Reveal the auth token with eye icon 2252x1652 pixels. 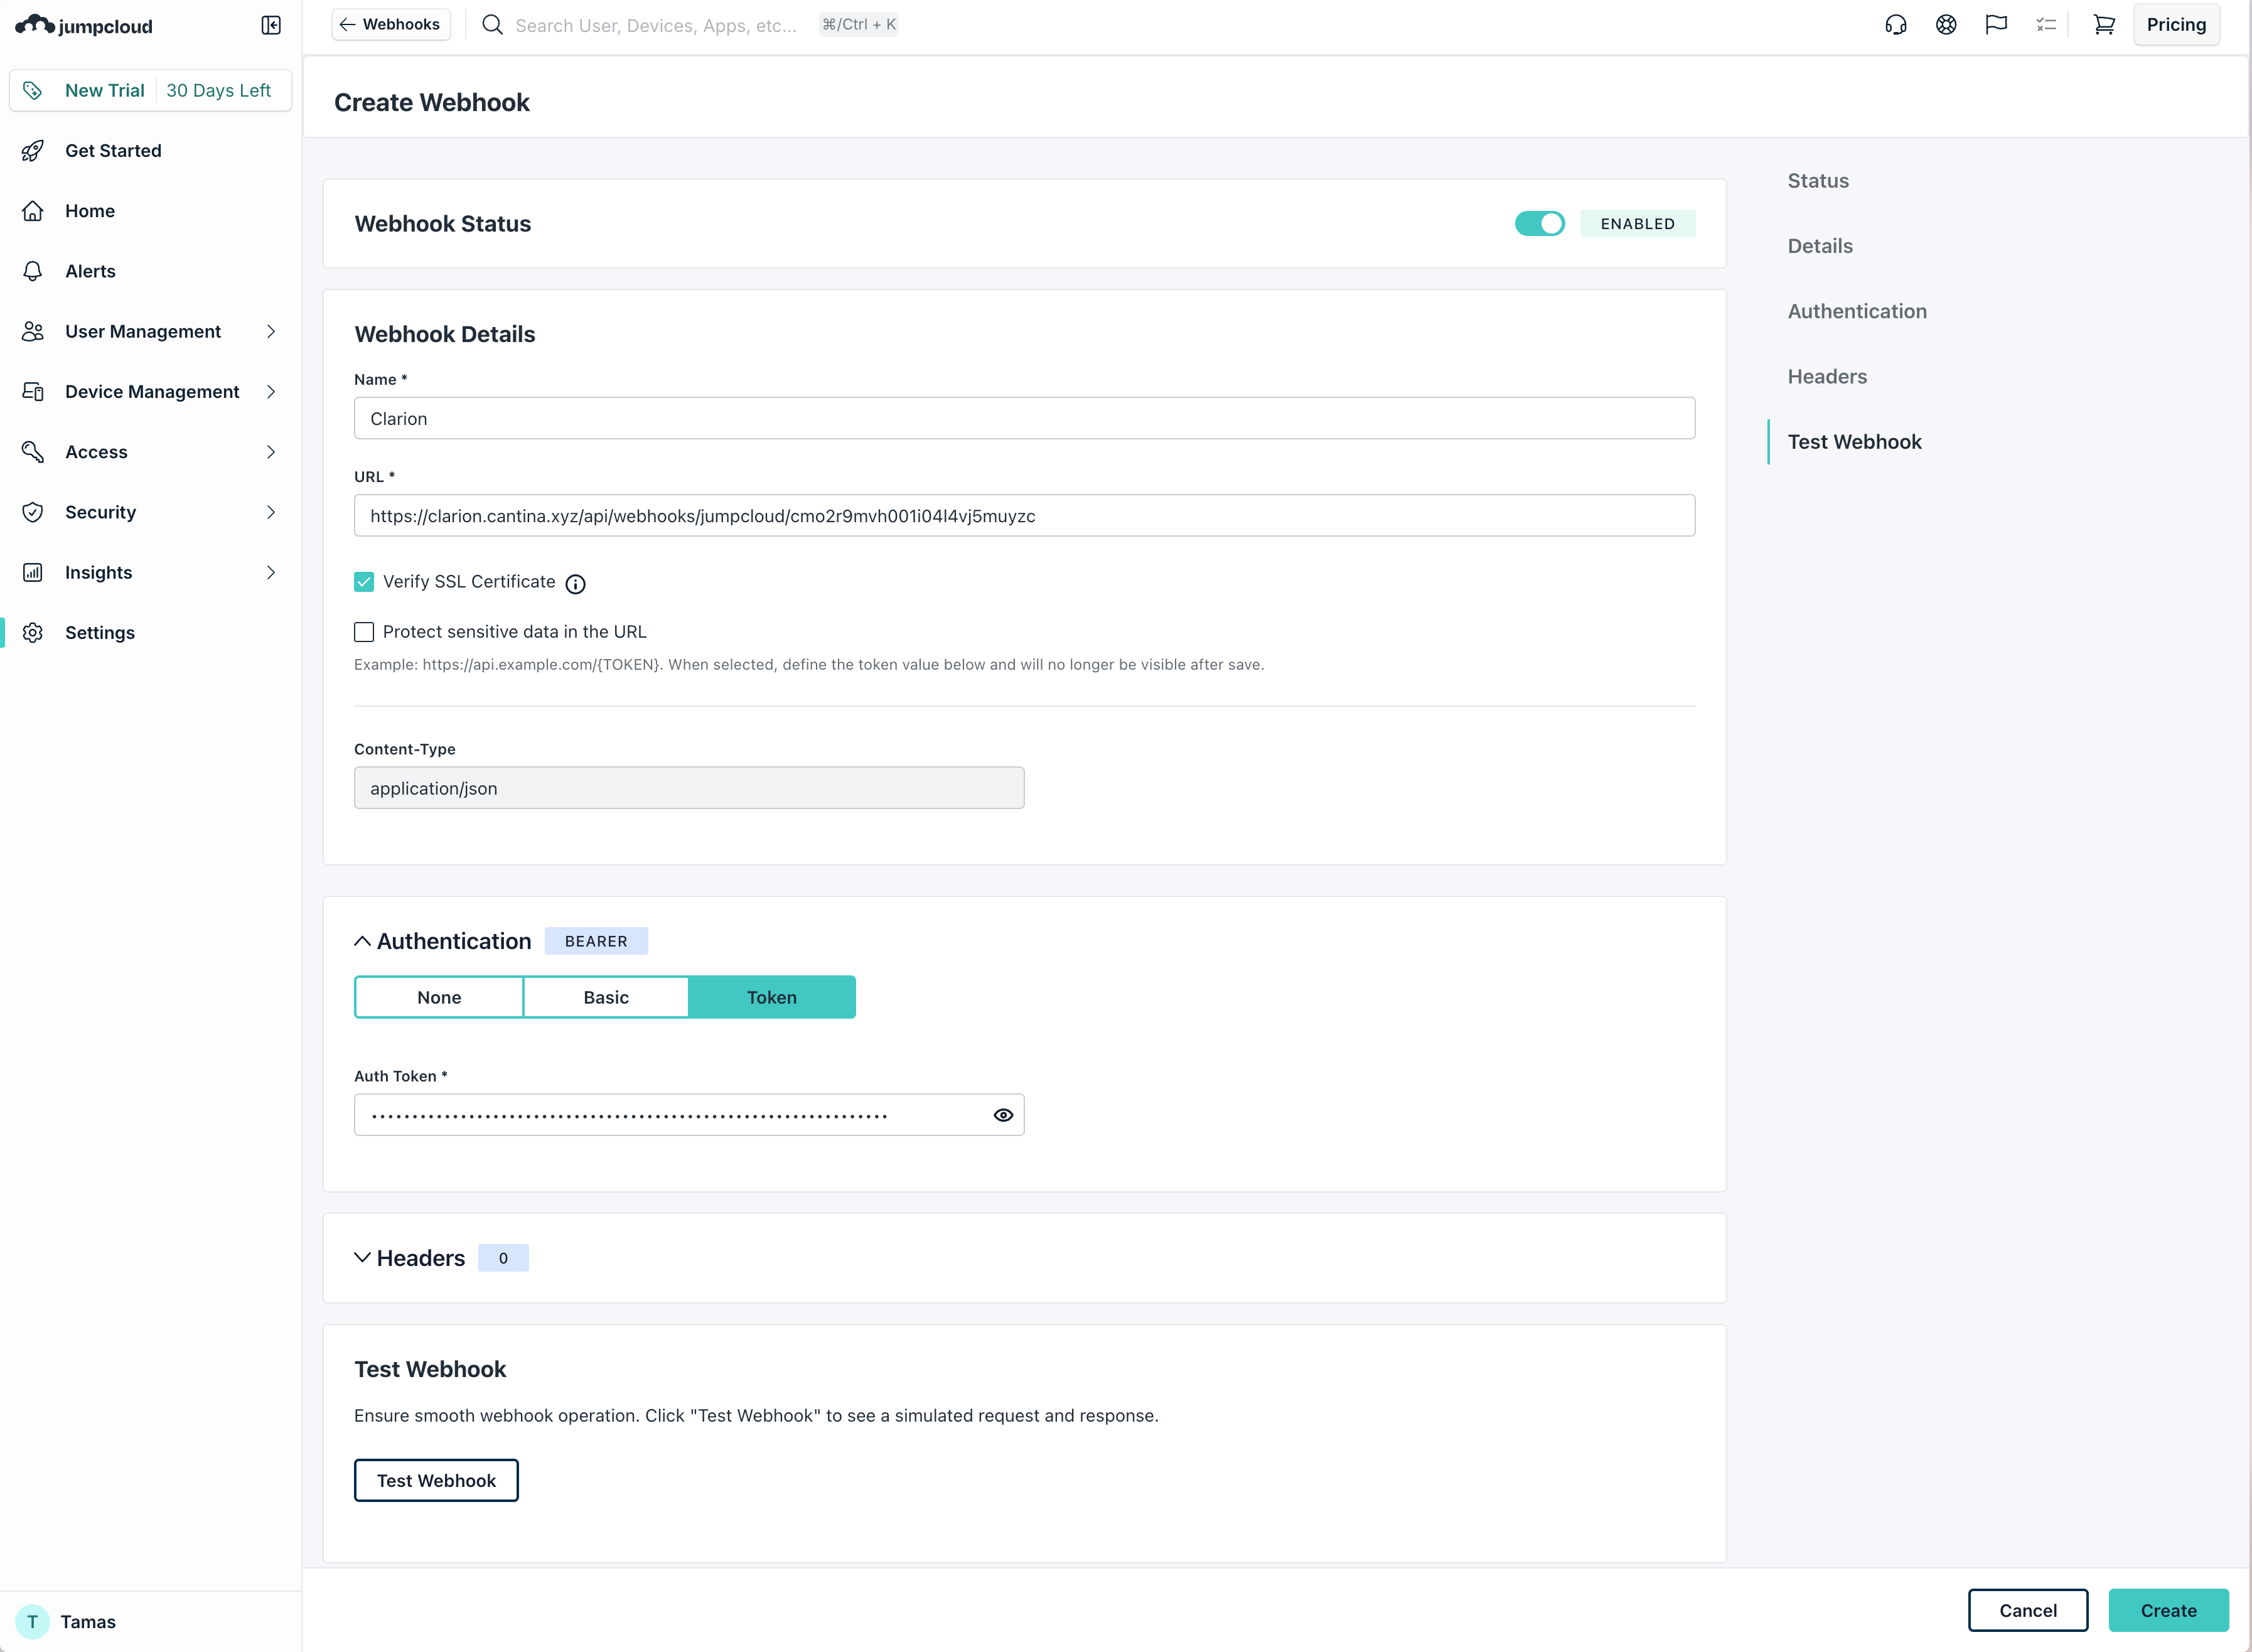tap(1003, 1115)
